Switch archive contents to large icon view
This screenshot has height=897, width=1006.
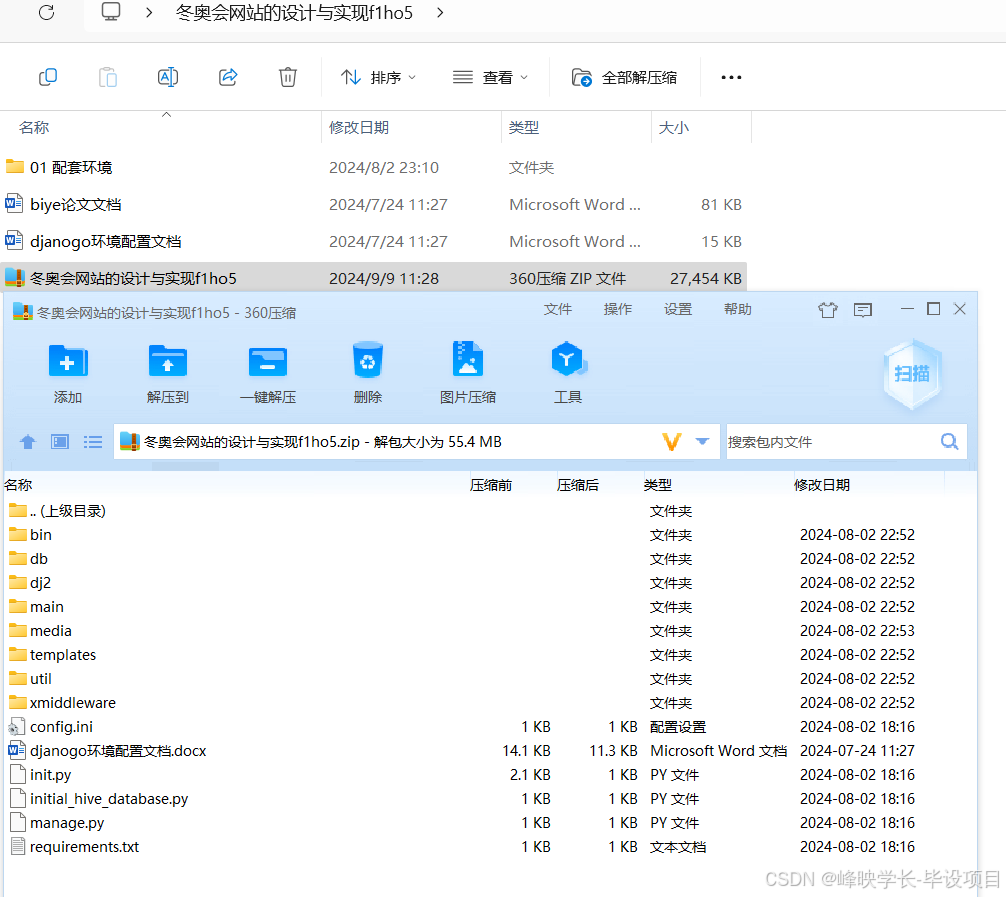point(59,441)
